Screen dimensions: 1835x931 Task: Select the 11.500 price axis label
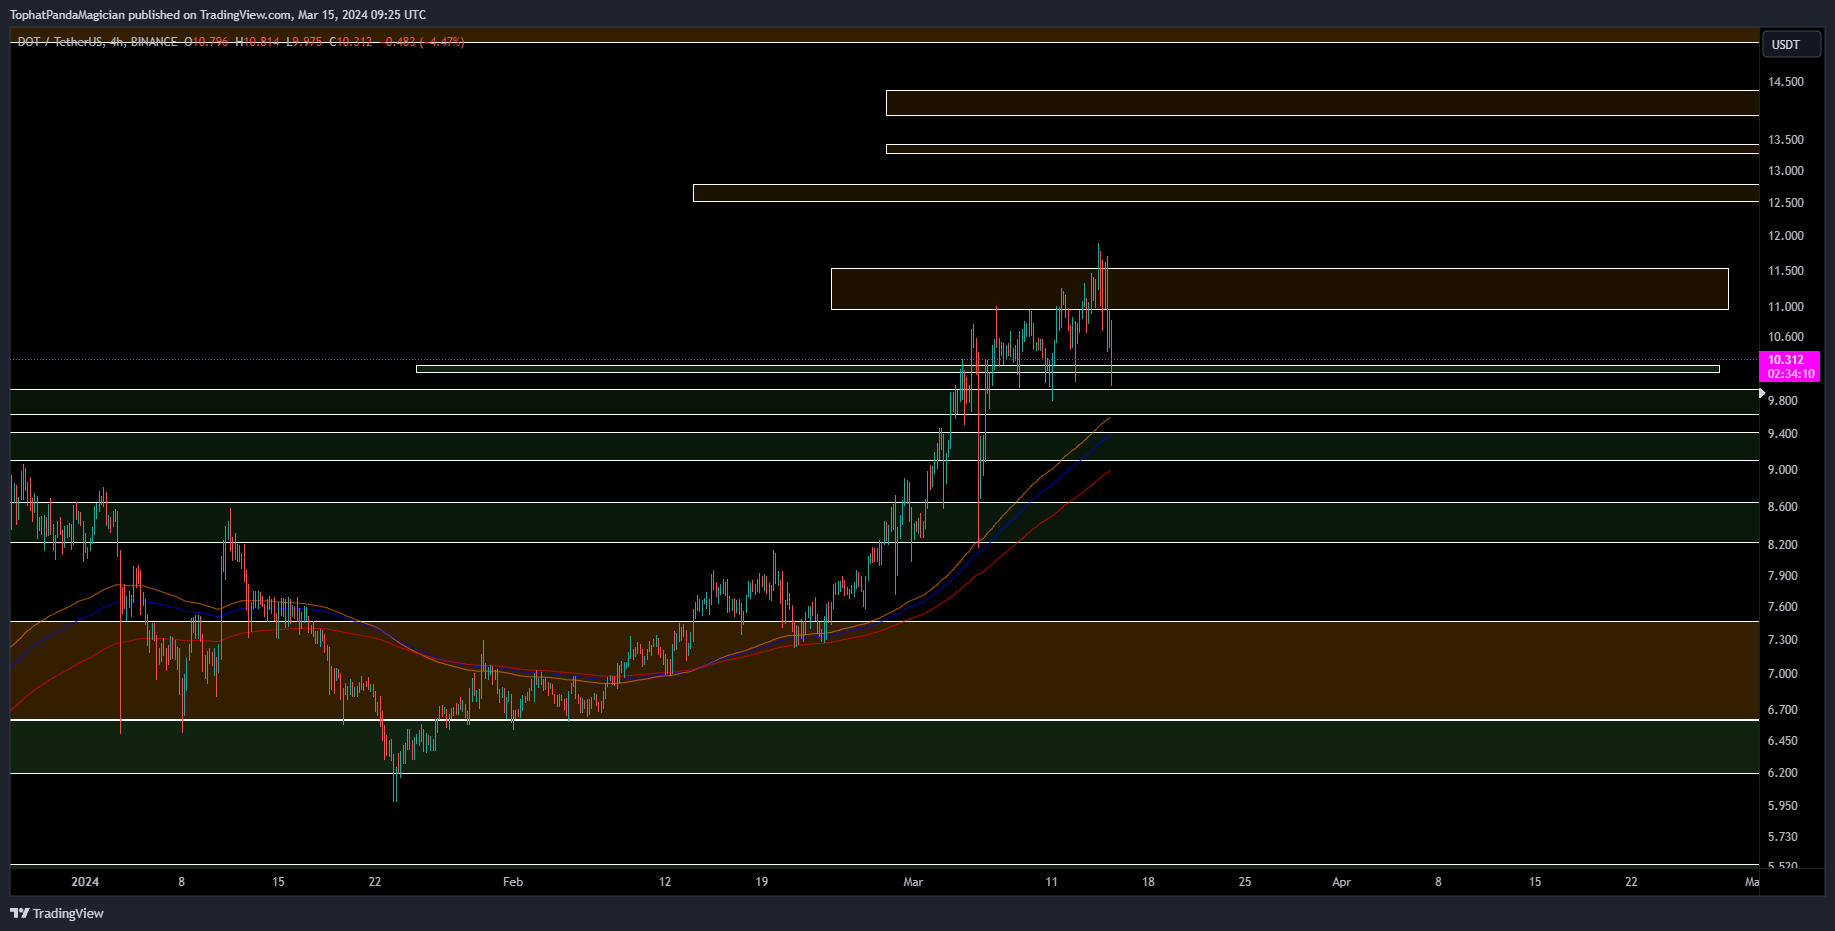[x=1786, y=271]
